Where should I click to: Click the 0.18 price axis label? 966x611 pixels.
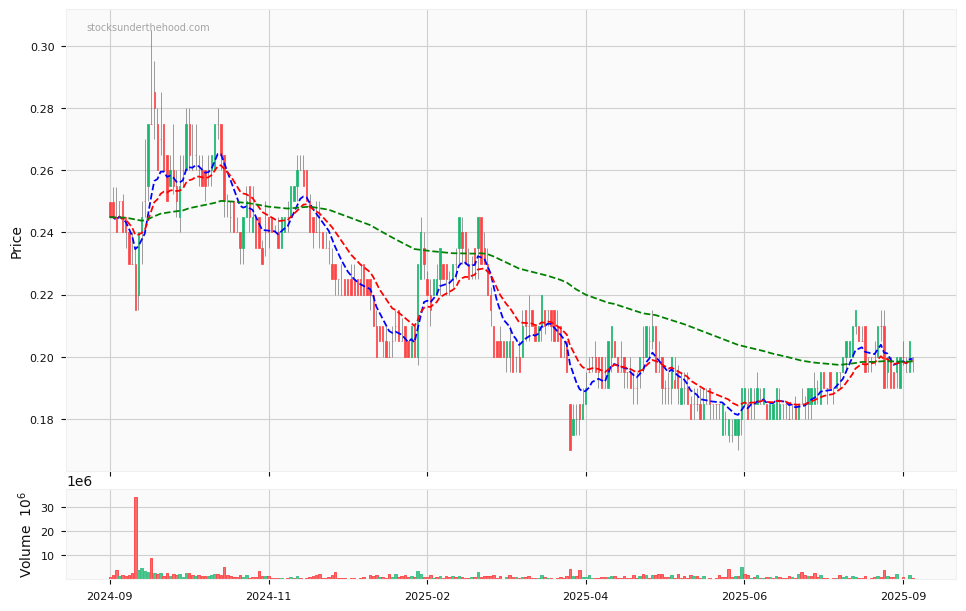43,420
